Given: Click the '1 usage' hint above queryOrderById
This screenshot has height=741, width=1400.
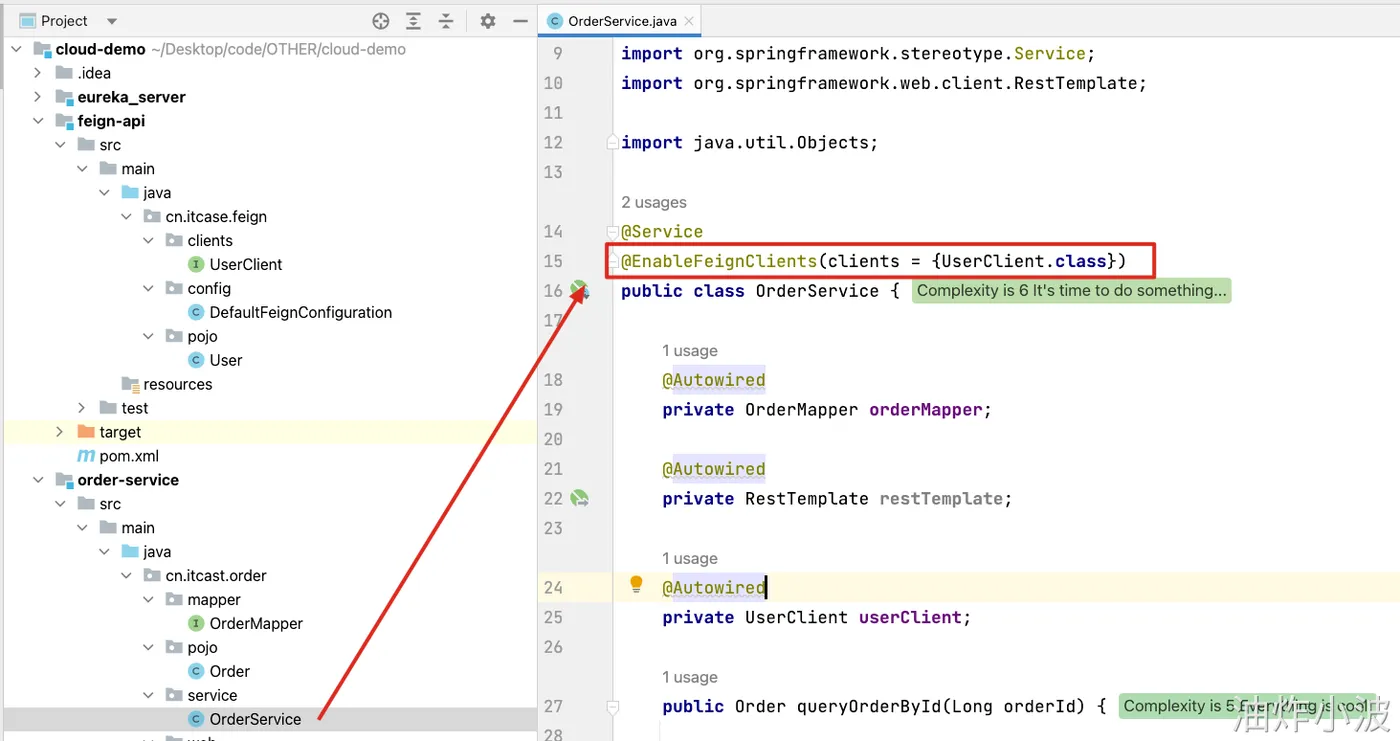Looking at the screenshot, I should click(690, 677).
